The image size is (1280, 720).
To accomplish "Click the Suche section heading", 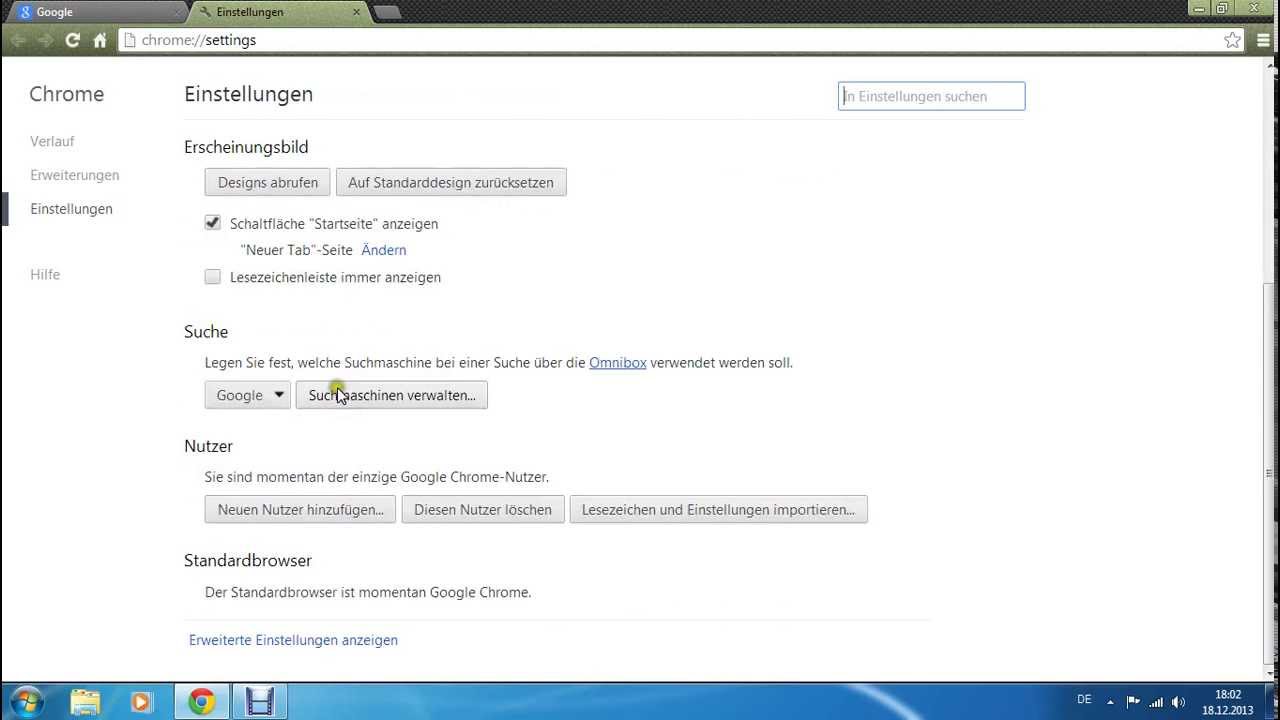I will pos(206,332).
